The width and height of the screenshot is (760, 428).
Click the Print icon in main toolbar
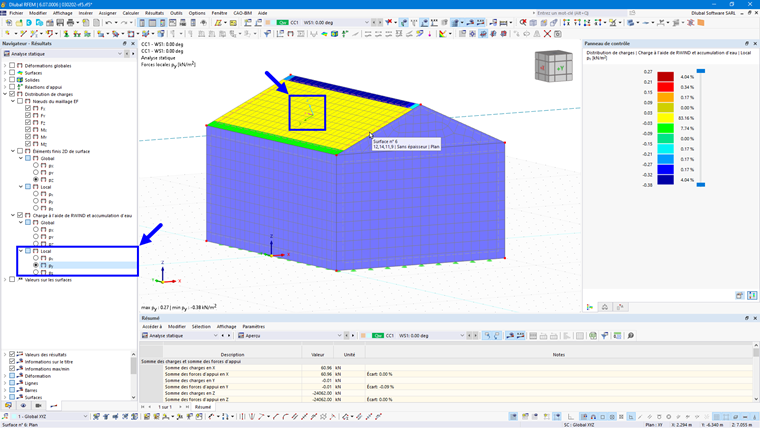click(x=71, y=23)
